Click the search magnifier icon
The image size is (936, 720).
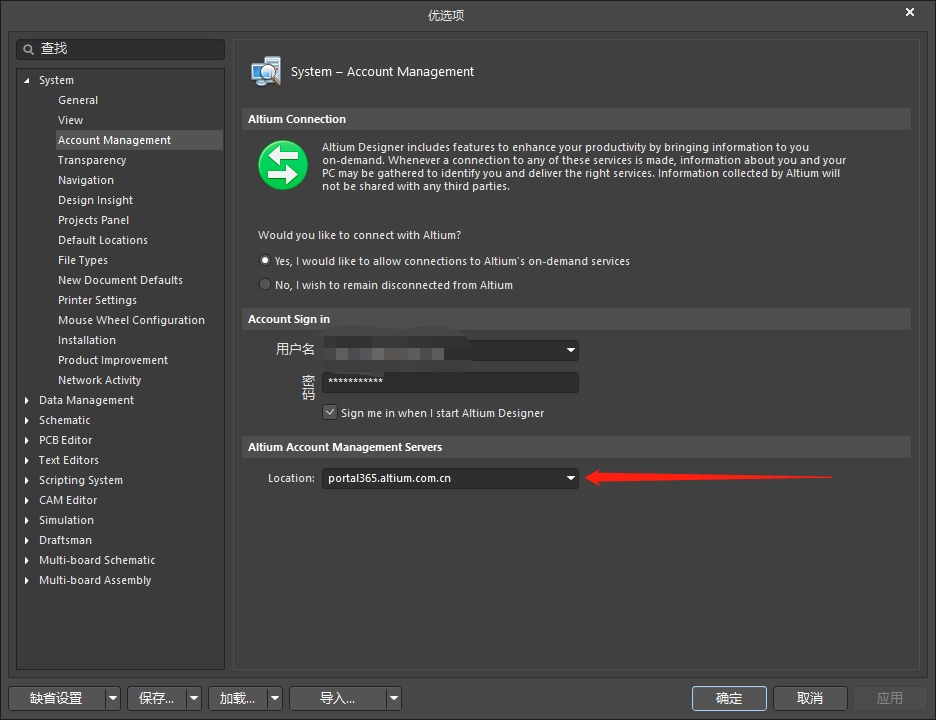coord(28,50)
